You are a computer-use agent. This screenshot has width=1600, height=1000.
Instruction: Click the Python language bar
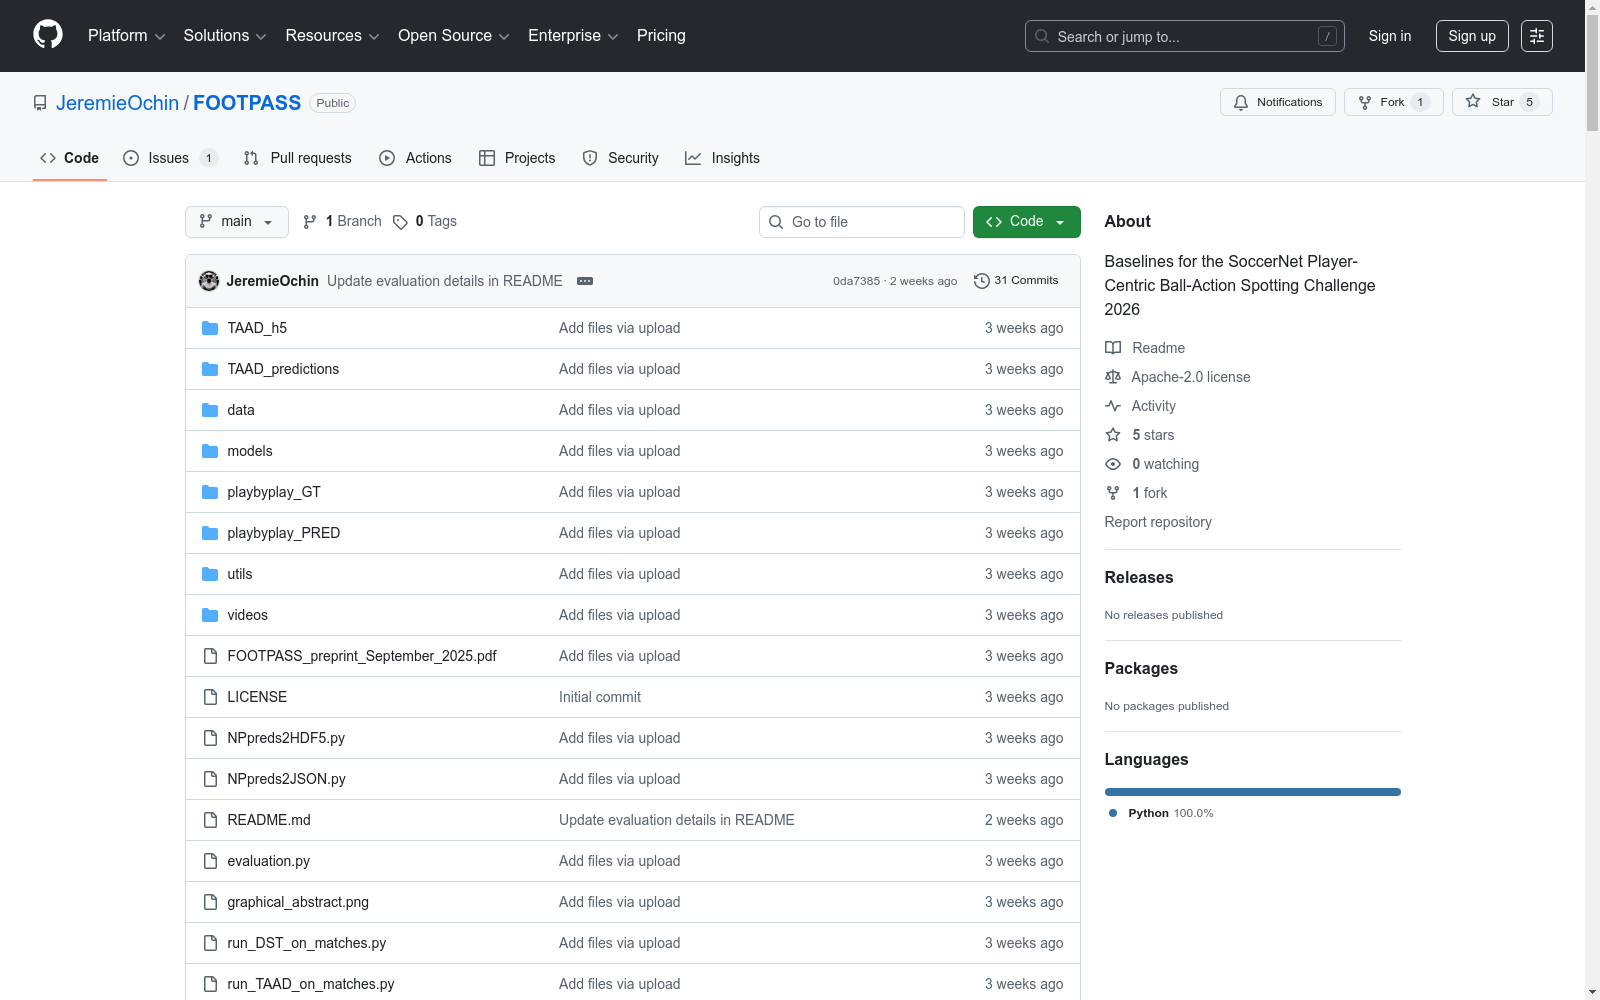point(1253,792)
